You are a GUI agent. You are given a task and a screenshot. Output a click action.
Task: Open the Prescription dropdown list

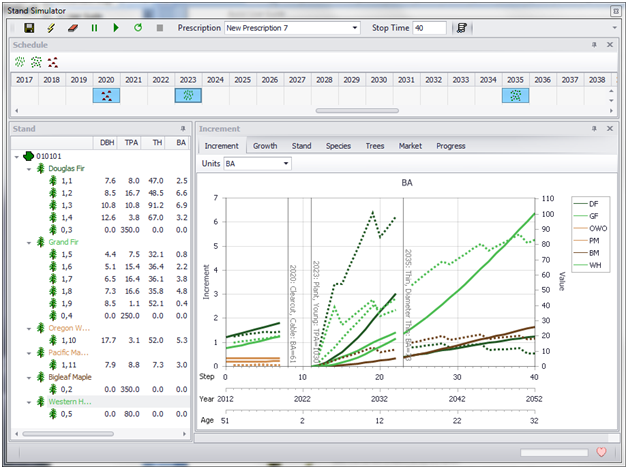pos(354,28)
